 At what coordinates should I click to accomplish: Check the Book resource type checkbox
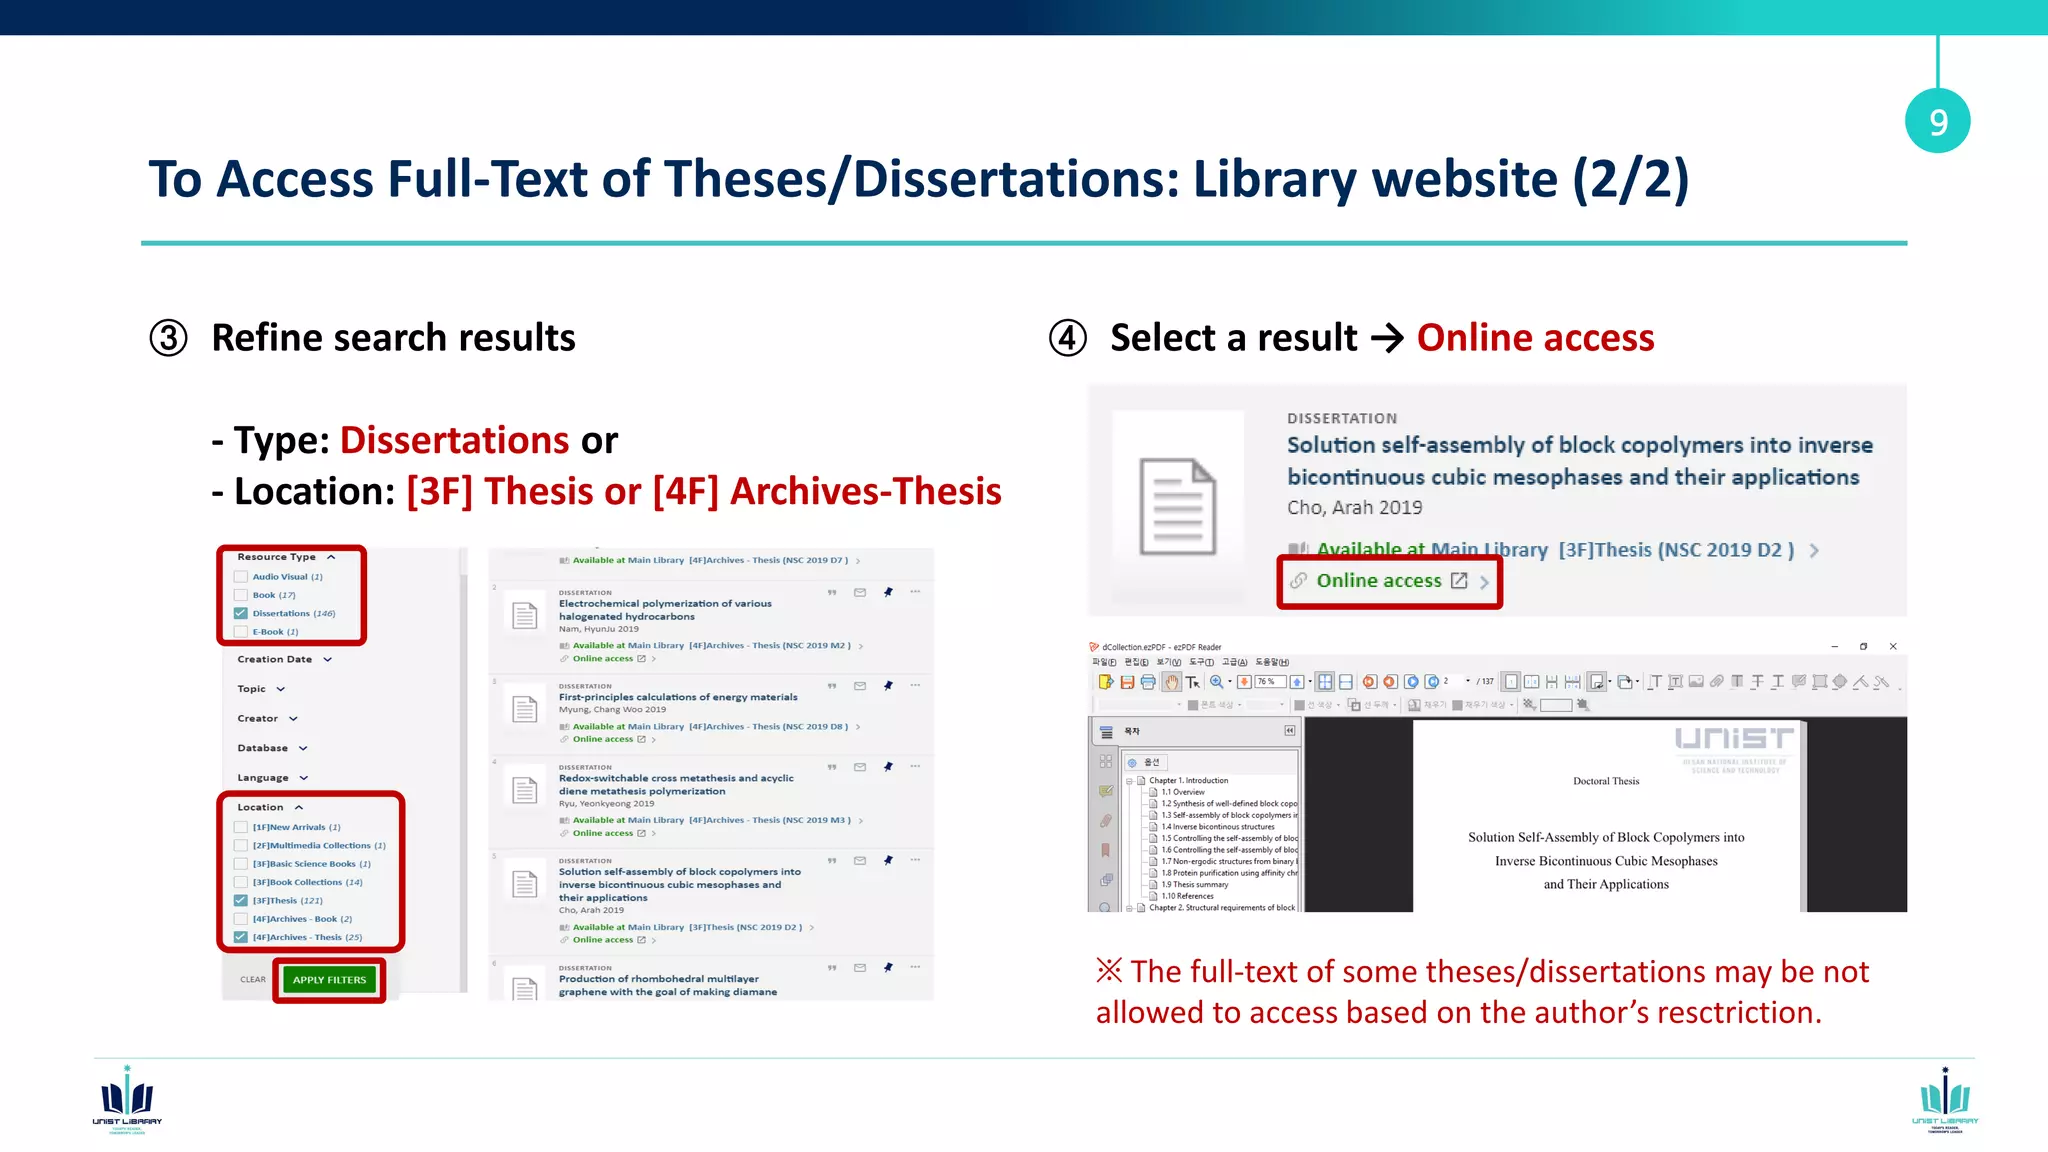coord(241,595)
